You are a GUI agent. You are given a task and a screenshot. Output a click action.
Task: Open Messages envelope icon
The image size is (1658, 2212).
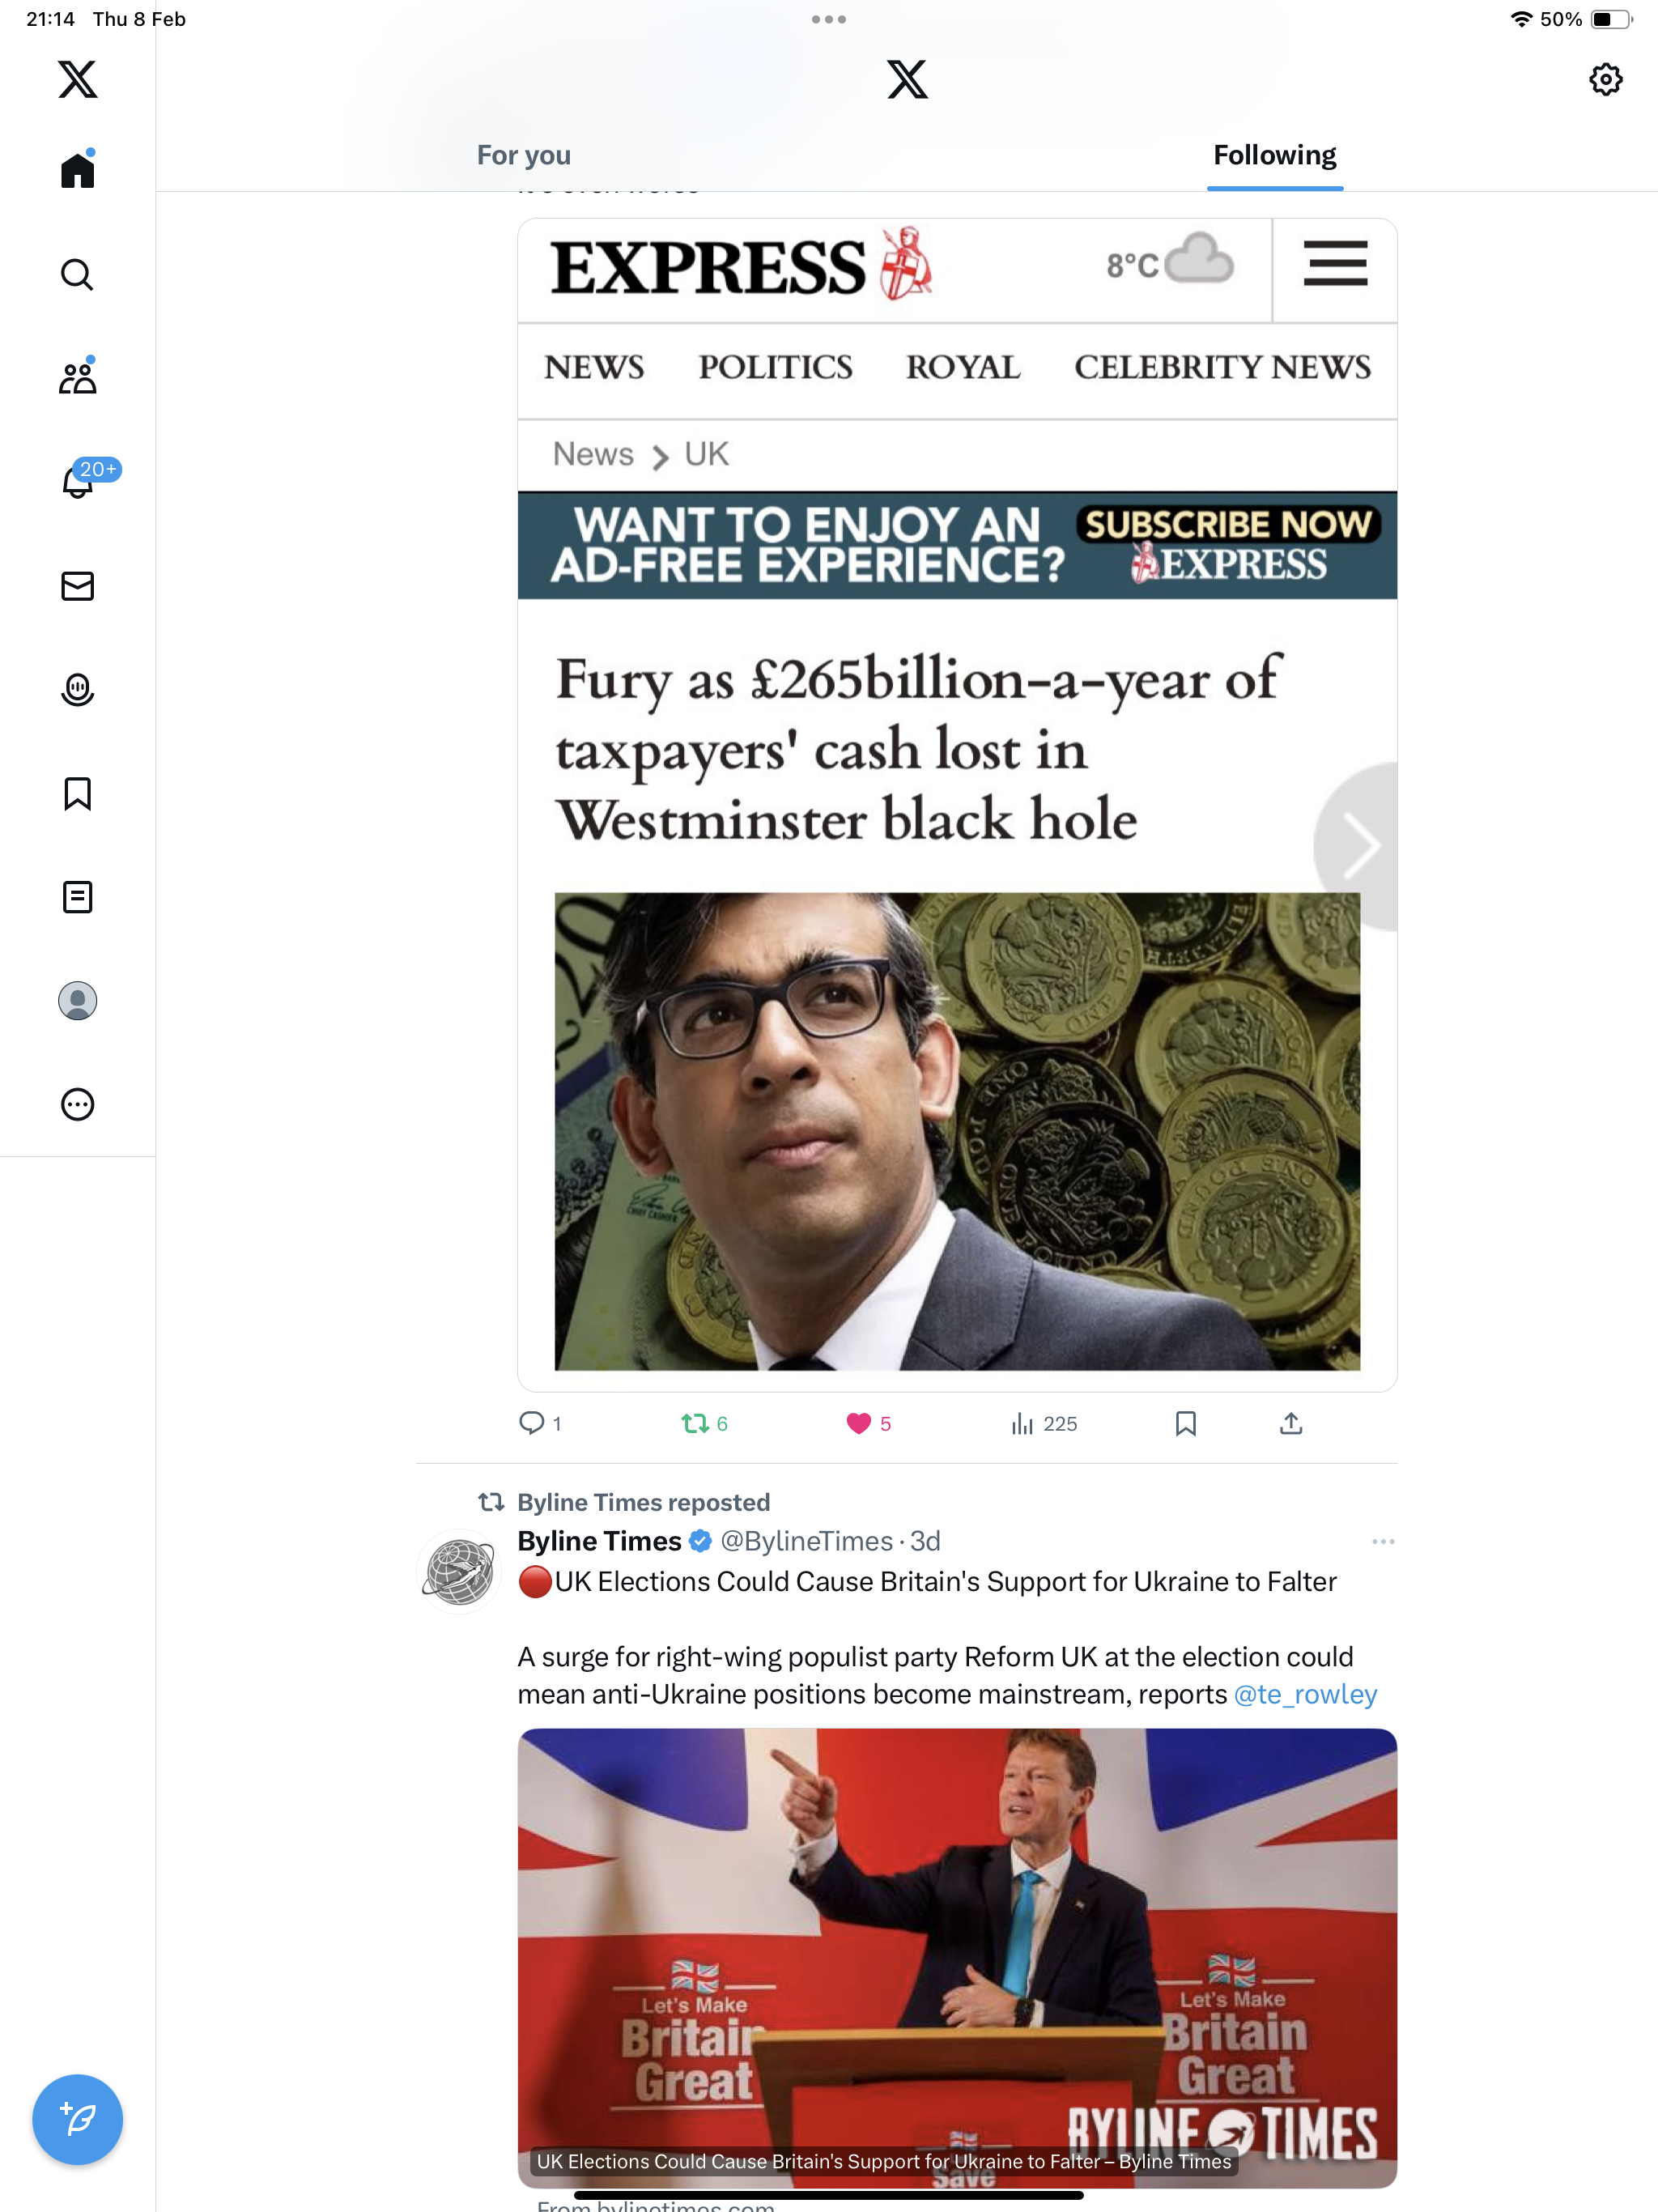[77, 586]
